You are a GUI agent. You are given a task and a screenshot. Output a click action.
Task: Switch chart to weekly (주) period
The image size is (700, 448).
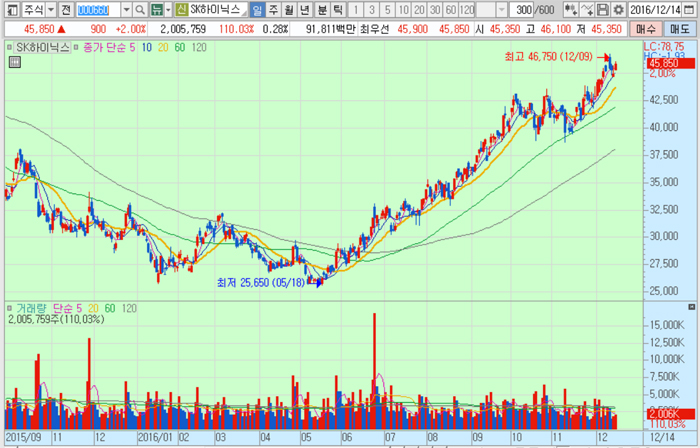274,9
